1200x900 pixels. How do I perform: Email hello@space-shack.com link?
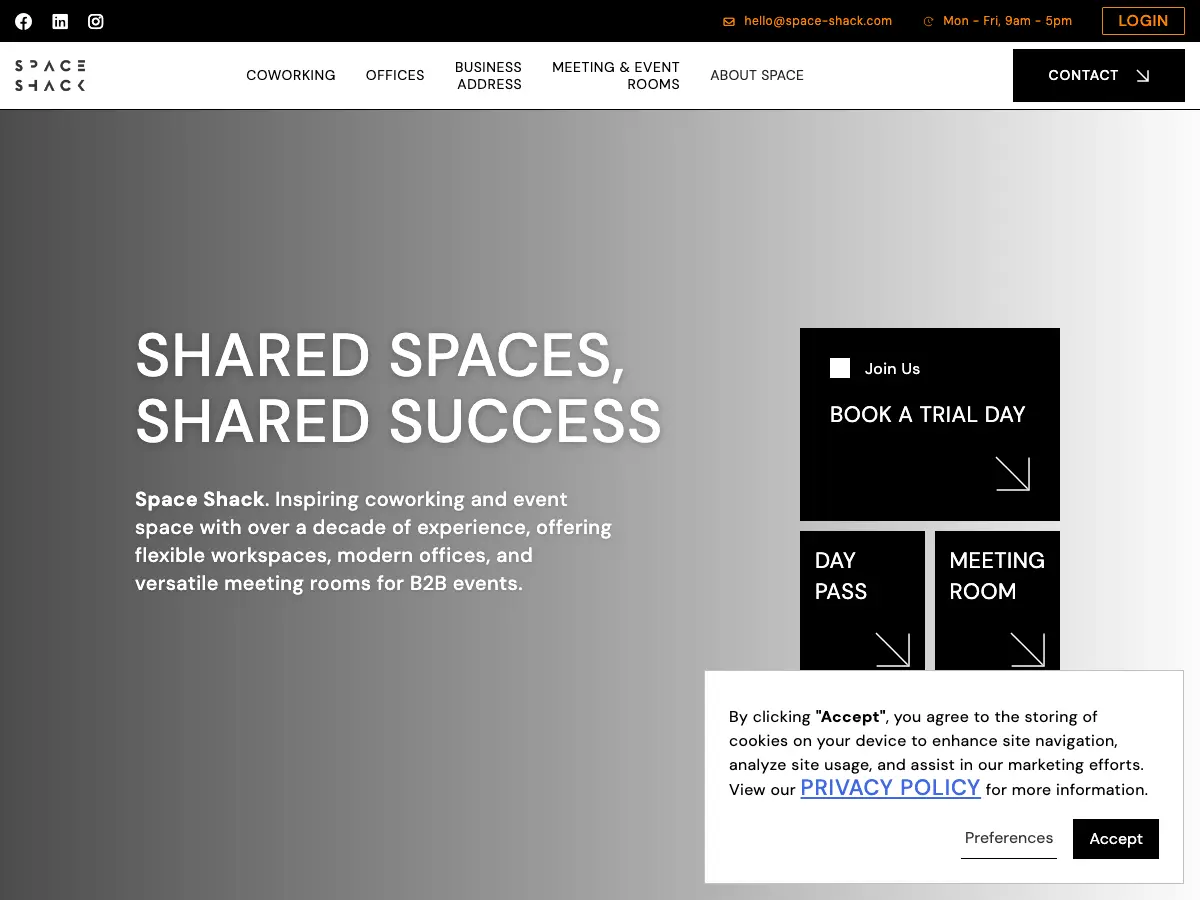coord(818,21)
